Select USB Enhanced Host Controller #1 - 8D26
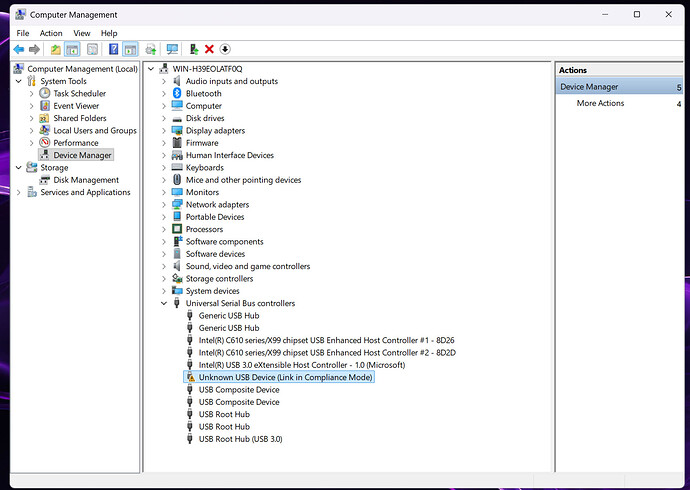 pos(327,340)
